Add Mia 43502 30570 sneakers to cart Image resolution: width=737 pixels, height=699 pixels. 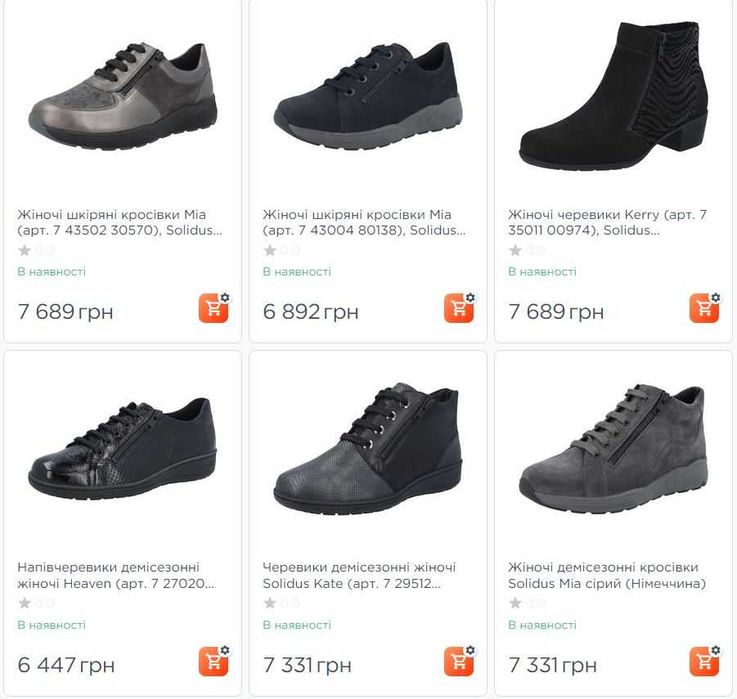(x=213, y=308)
